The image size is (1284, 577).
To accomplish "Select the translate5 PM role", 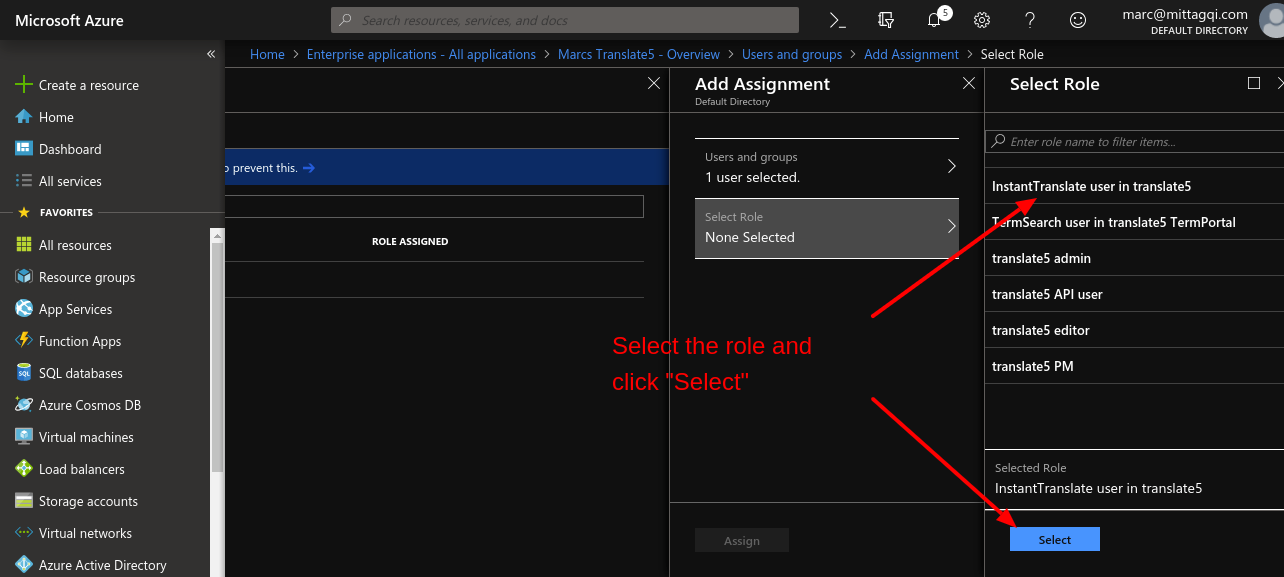I will tap(1134, 366).
